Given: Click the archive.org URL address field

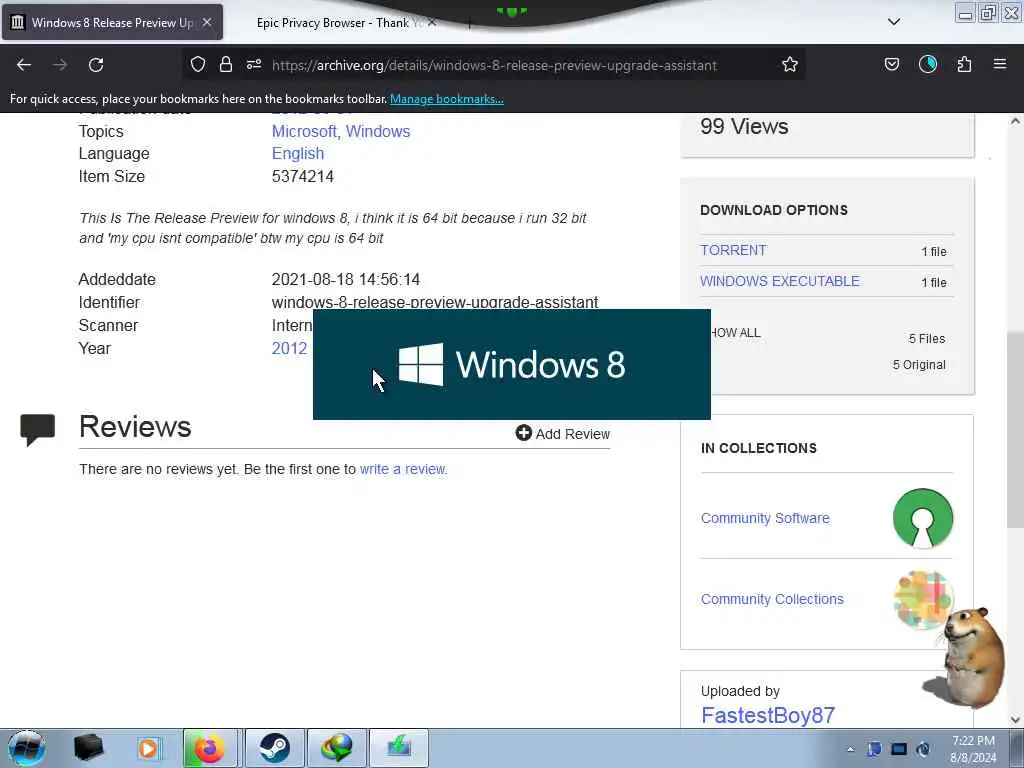Looking at the screenshot, I should click(494, 65).
